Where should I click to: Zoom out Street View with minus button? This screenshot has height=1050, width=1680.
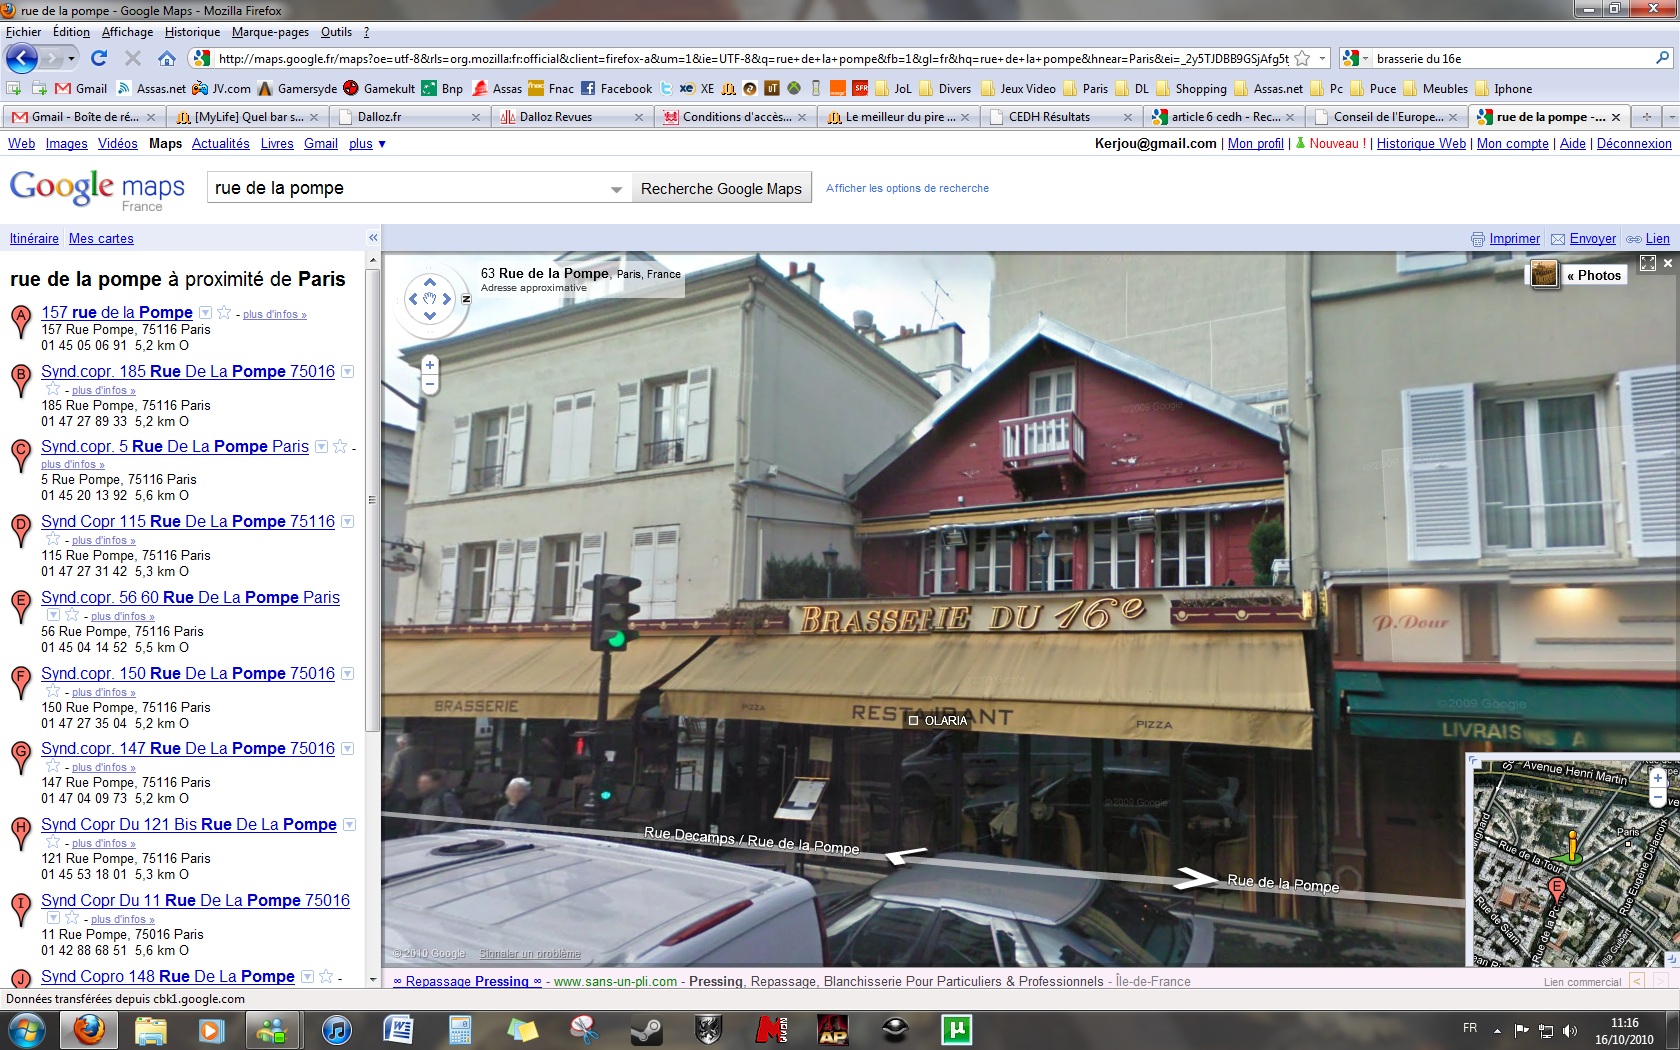tap(430, 383)
